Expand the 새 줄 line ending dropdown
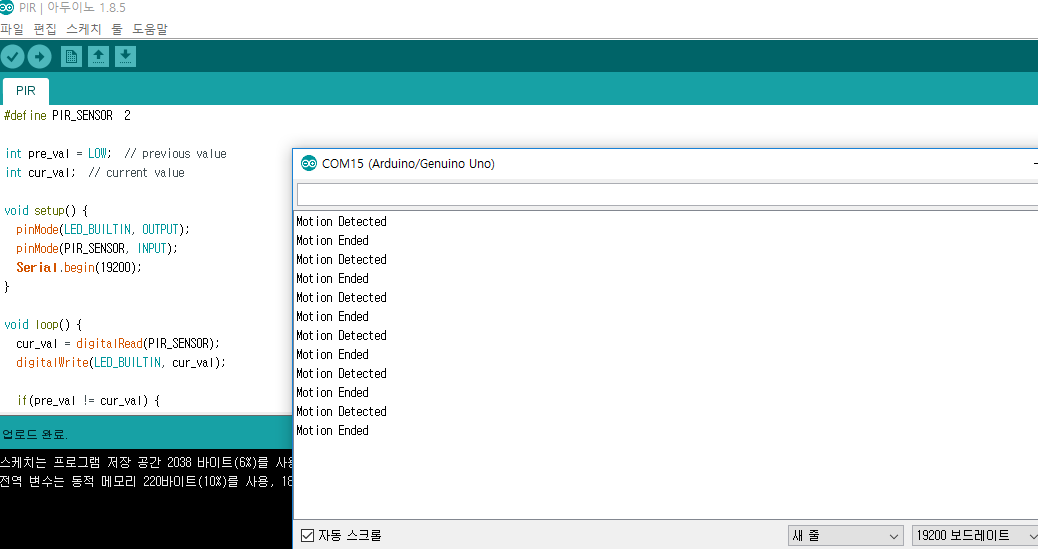 tap(845, 535)
